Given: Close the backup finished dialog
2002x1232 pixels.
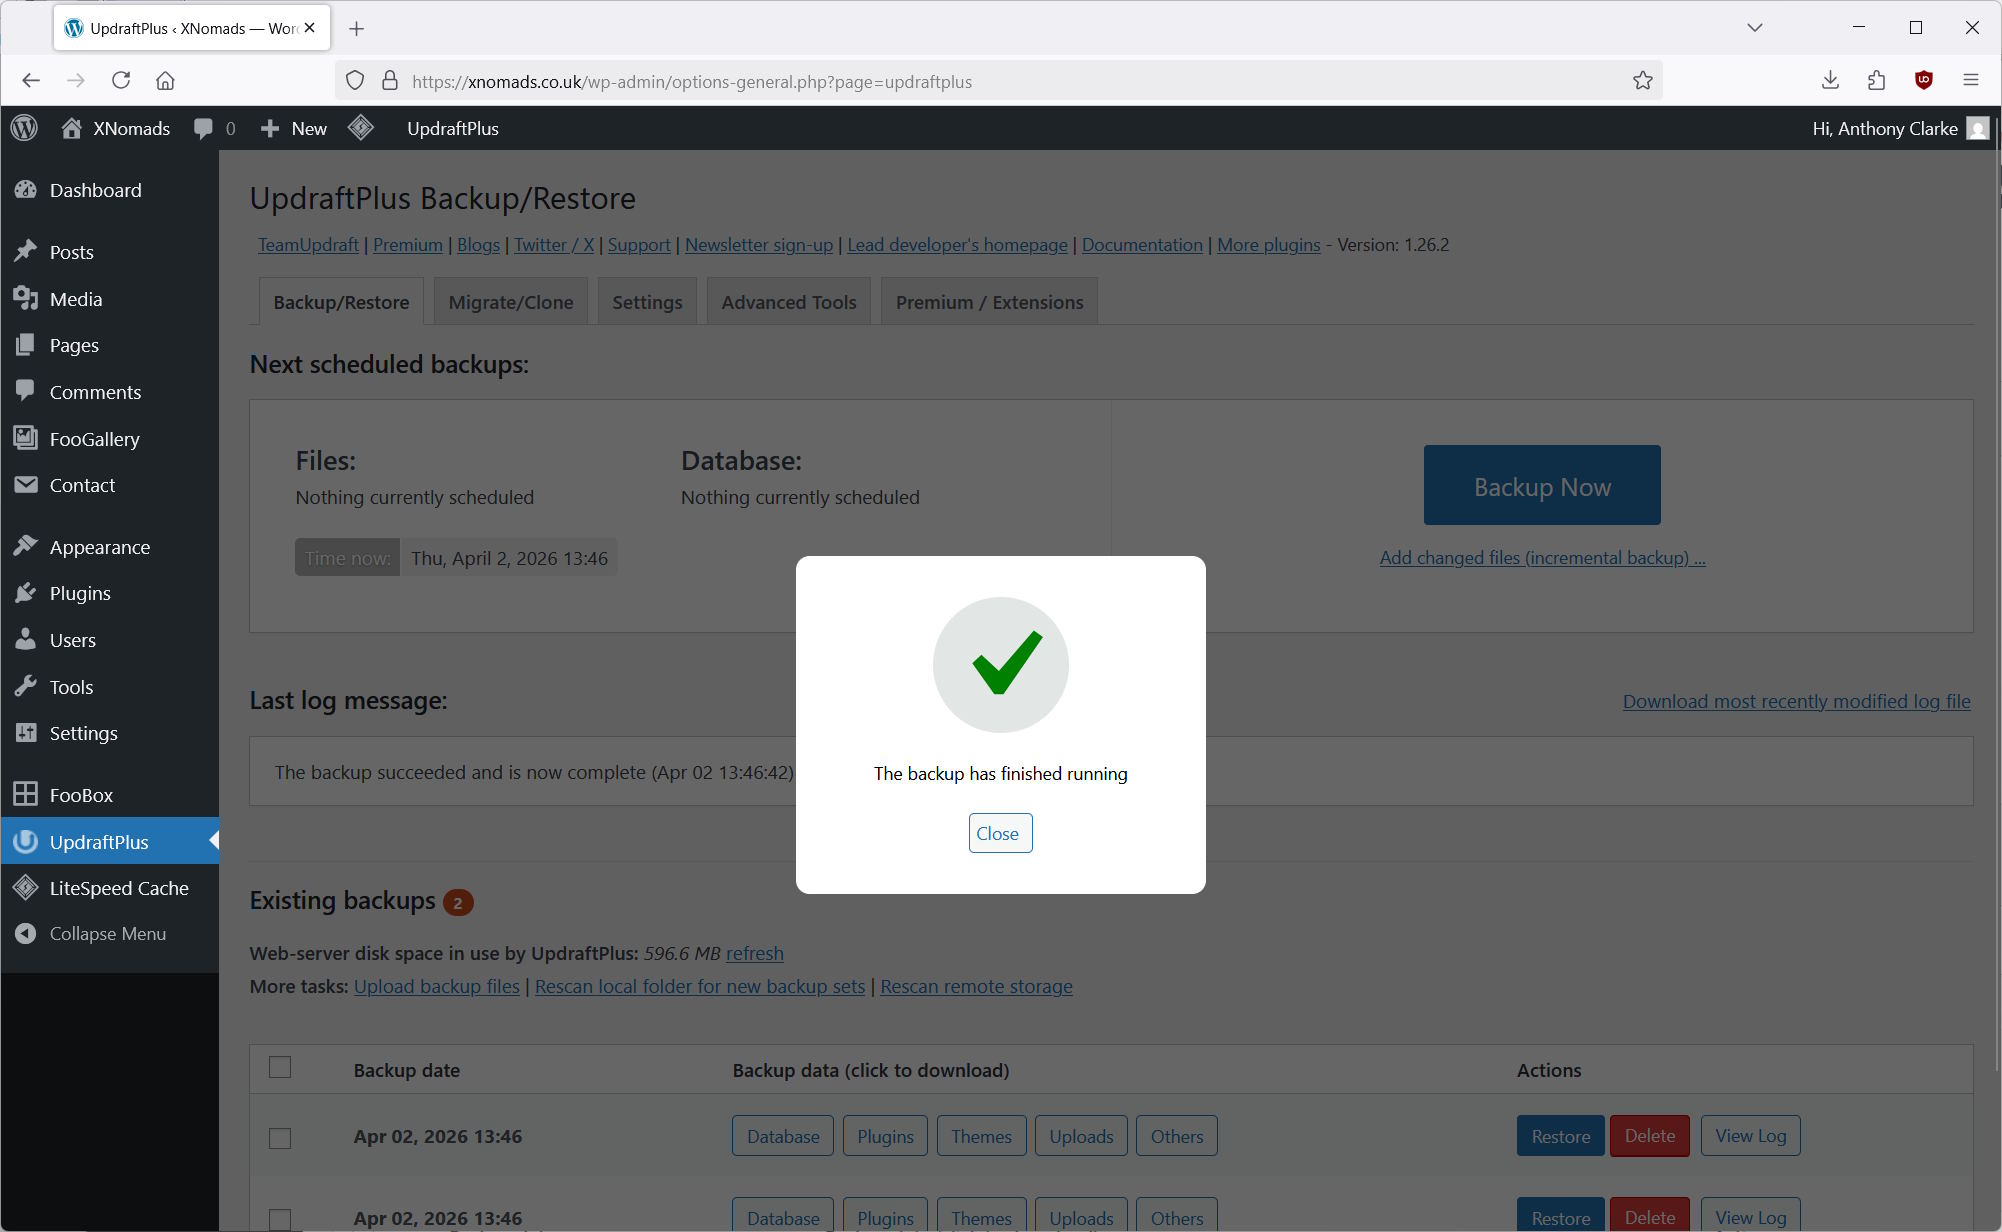Looking at the screenshot, I should 999,834.
